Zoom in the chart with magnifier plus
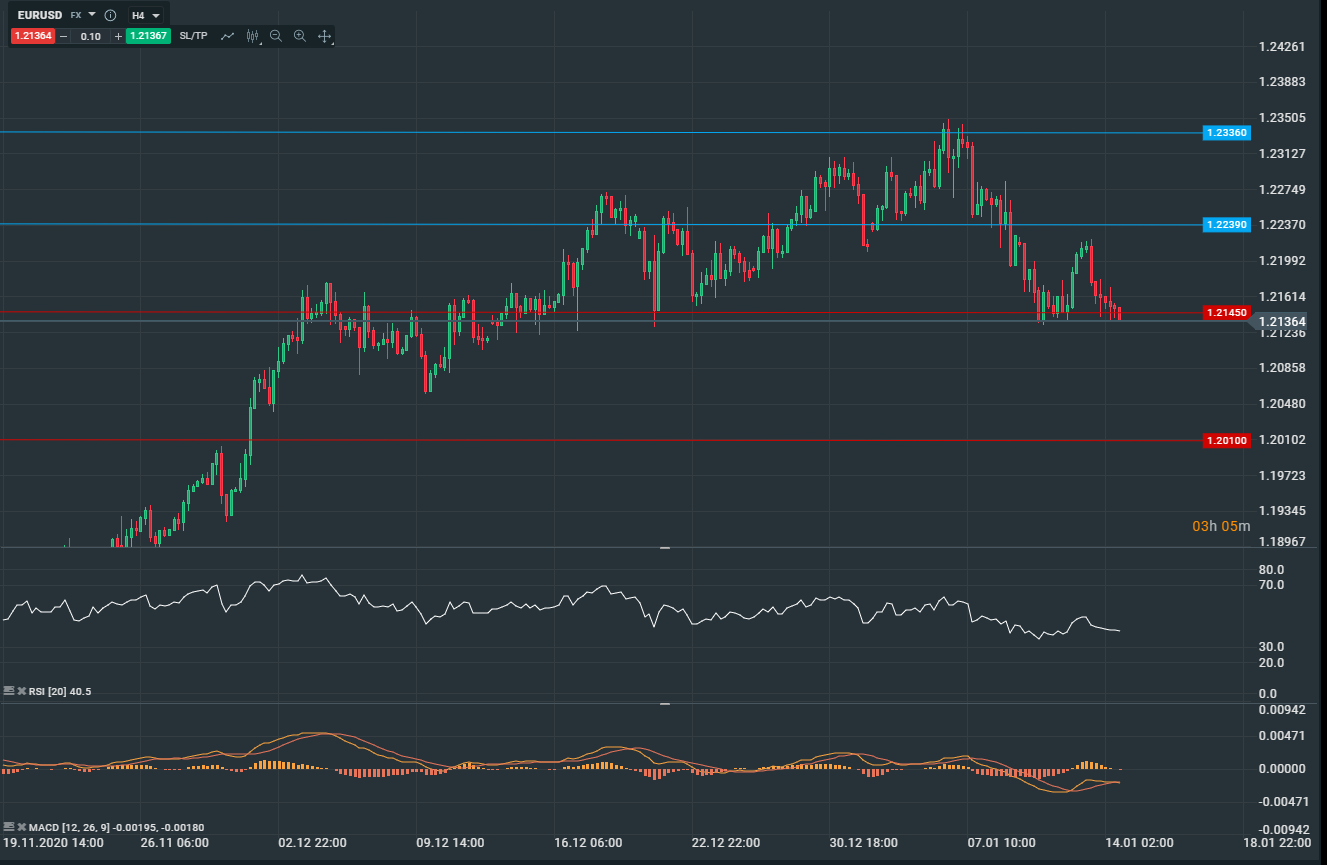The width and height of the screenshot is (1327, 865). 300,36
